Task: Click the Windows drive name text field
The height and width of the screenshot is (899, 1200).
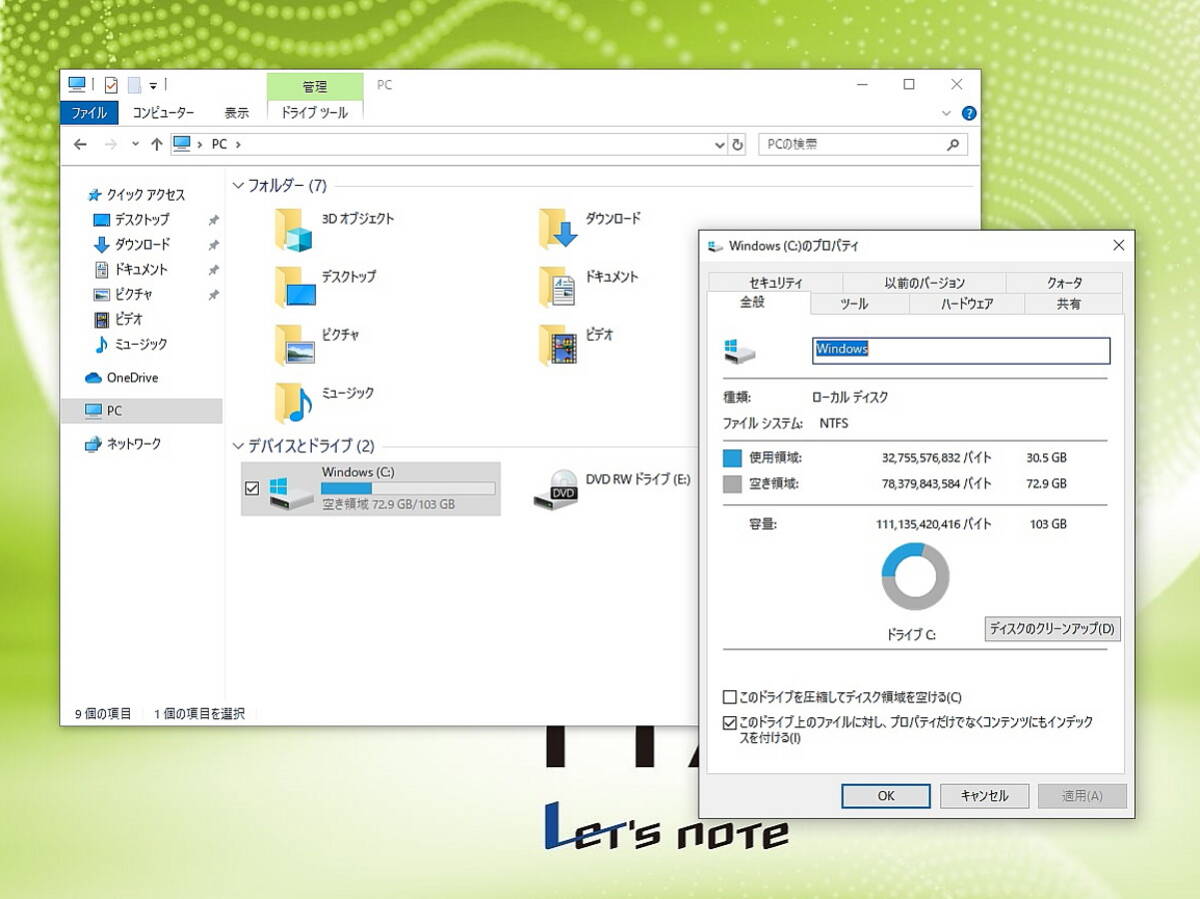Action: [x=960, y=350]
